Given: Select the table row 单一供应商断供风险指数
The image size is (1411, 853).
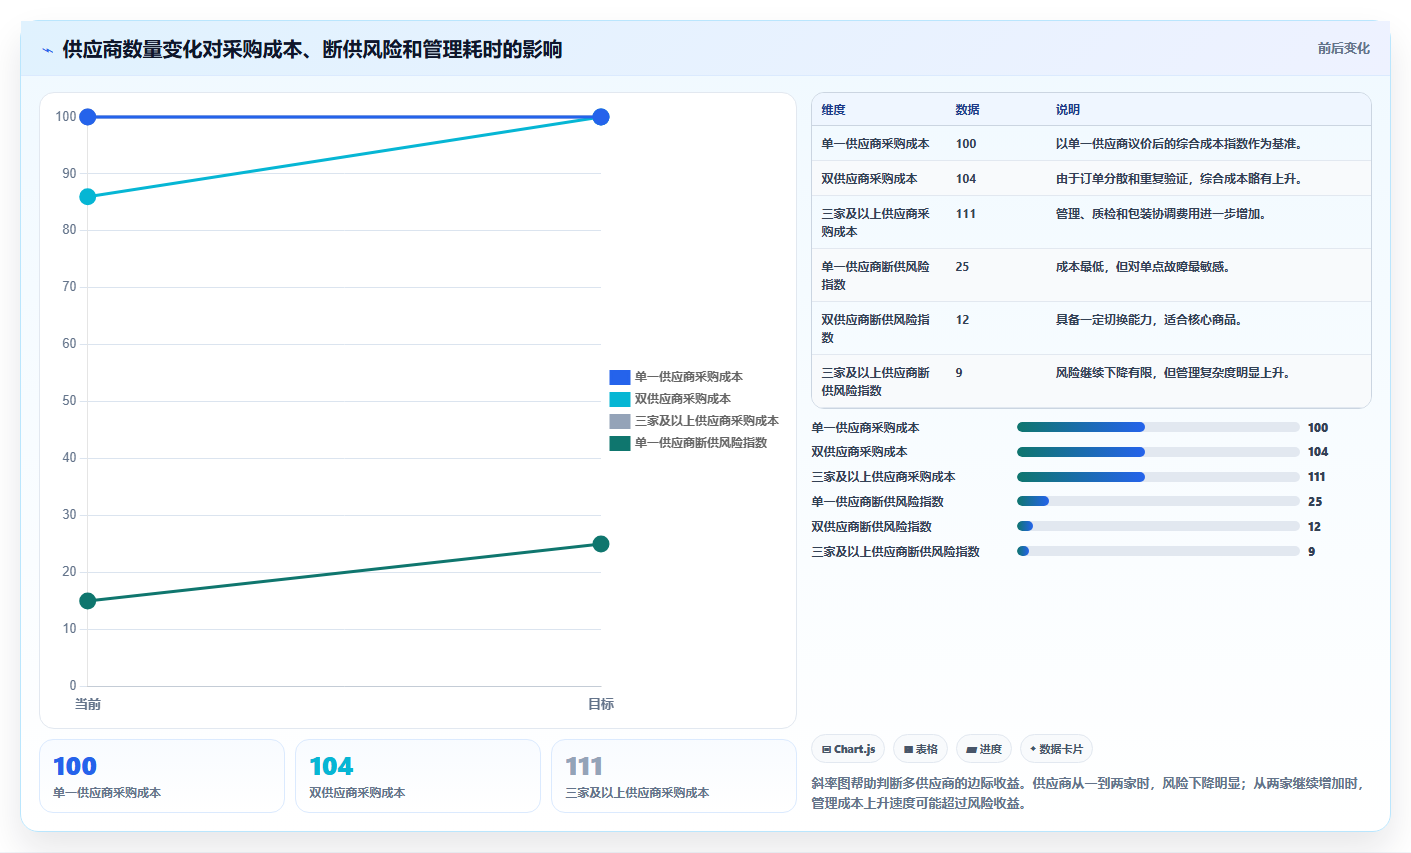Looking at the screenshot, I should [x=1091, y=275].
